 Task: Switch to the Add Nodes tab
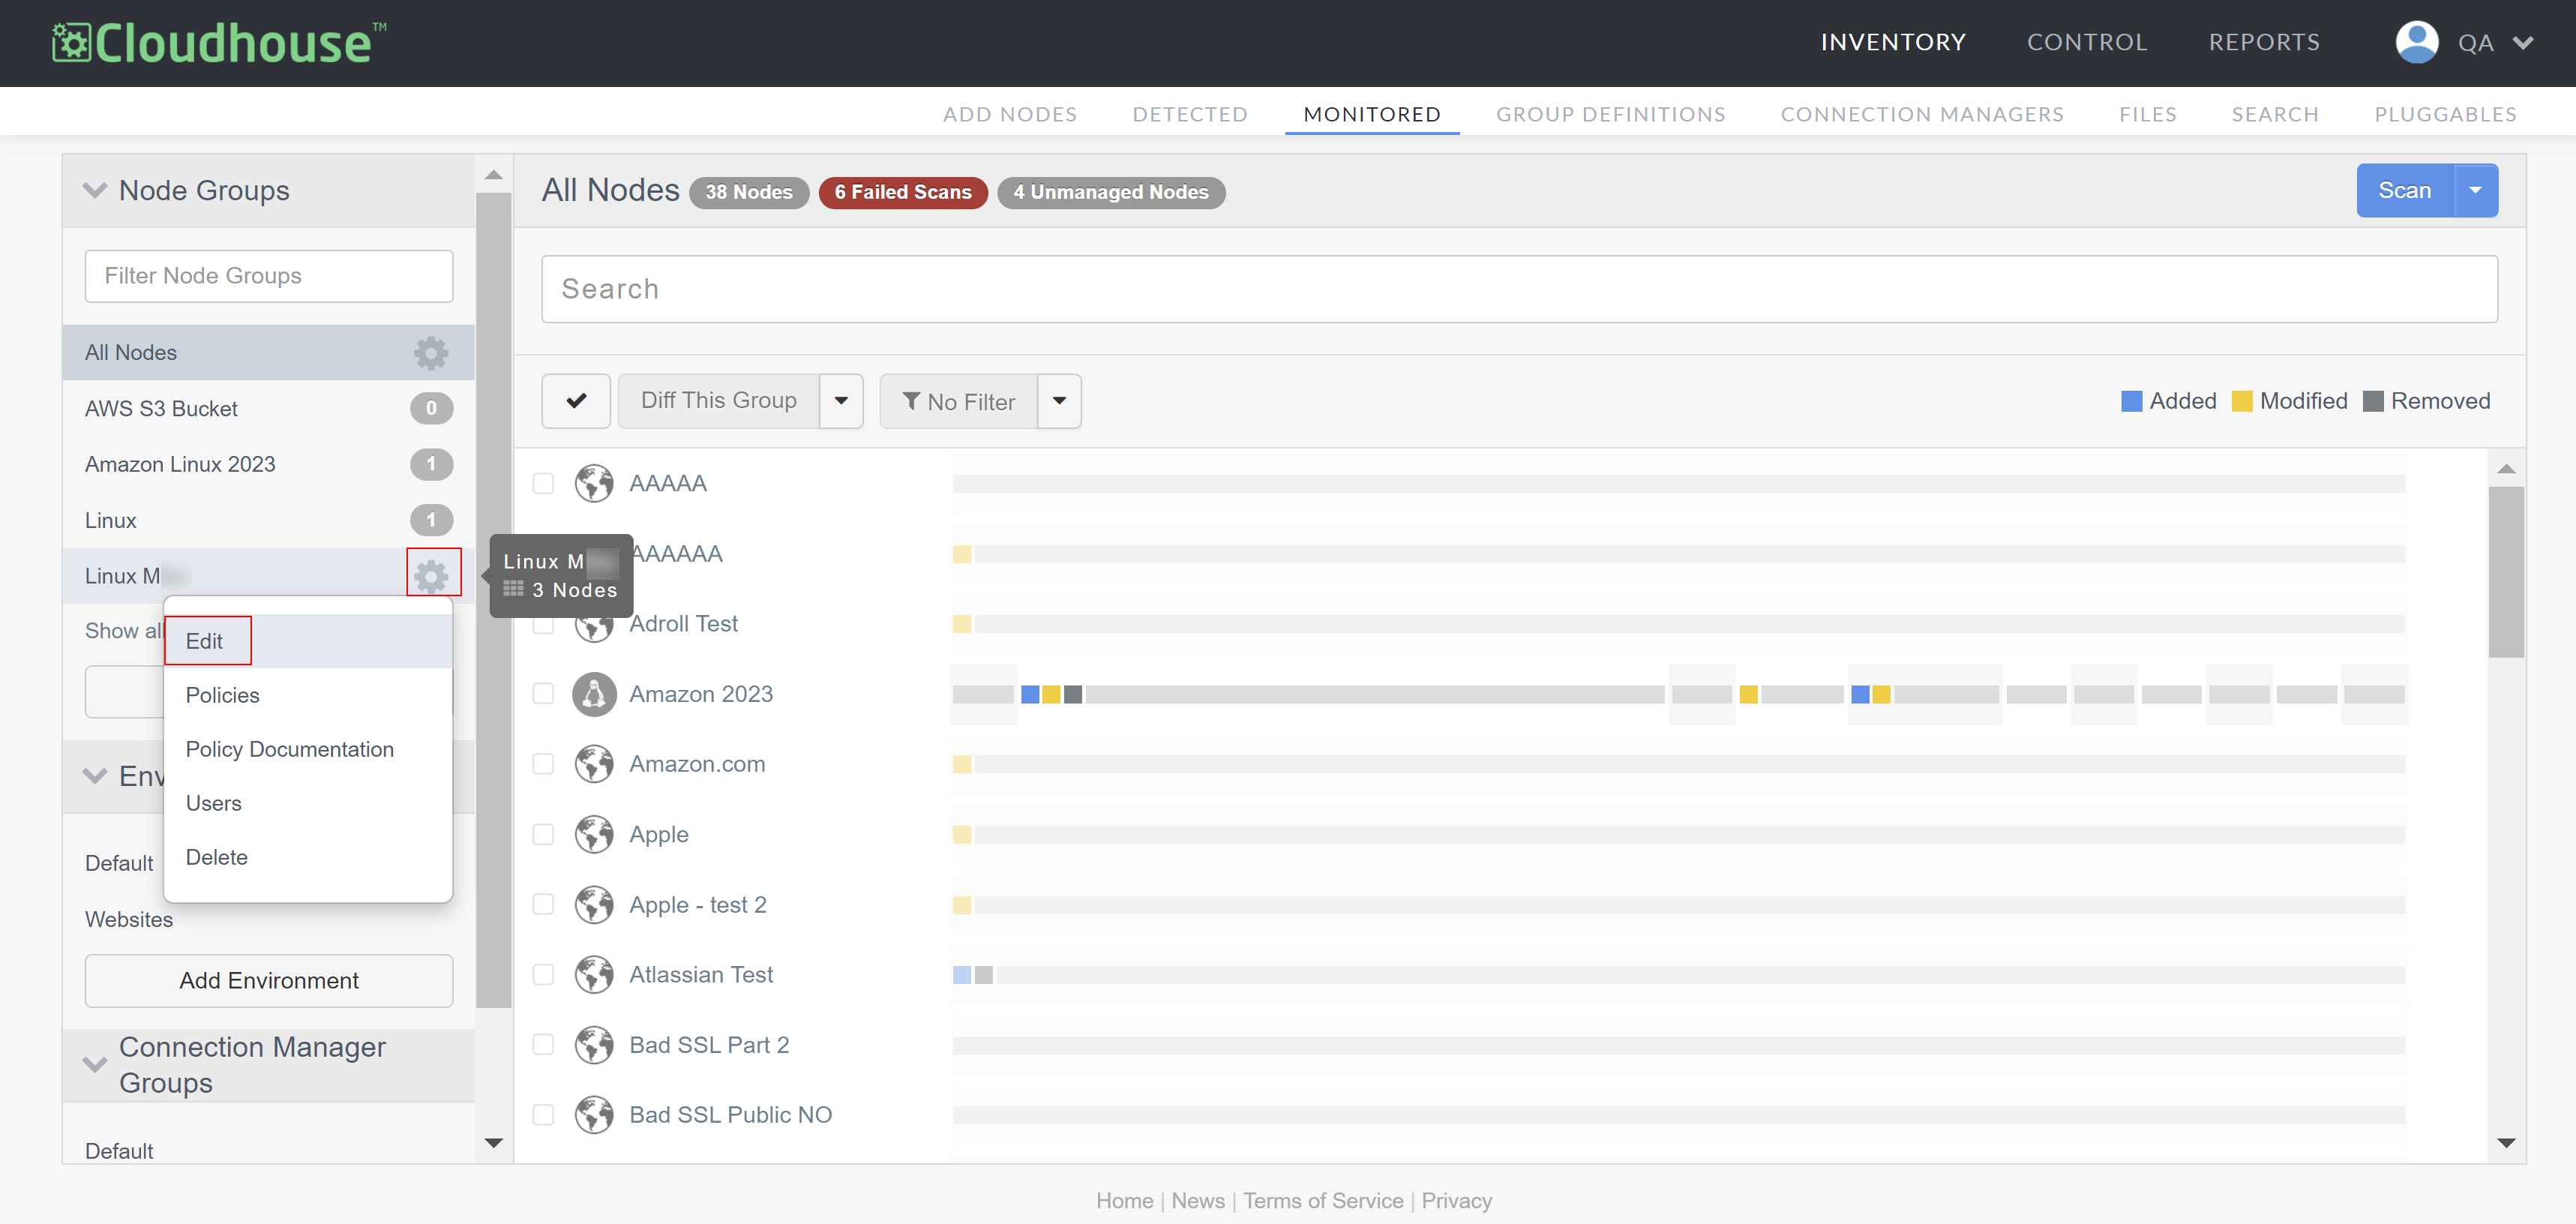(x=1010, y=114)
